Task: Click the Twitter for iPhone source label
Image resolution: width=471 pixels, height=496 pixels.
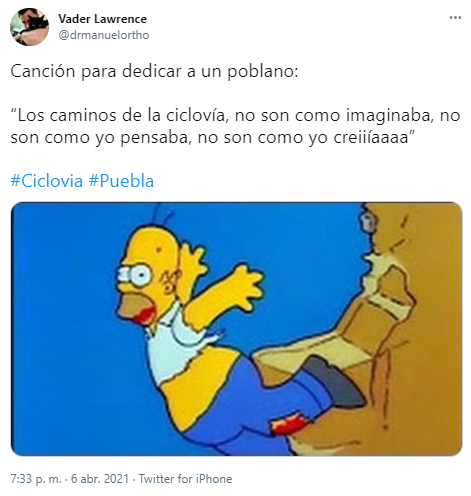Action: pos(185,479)
